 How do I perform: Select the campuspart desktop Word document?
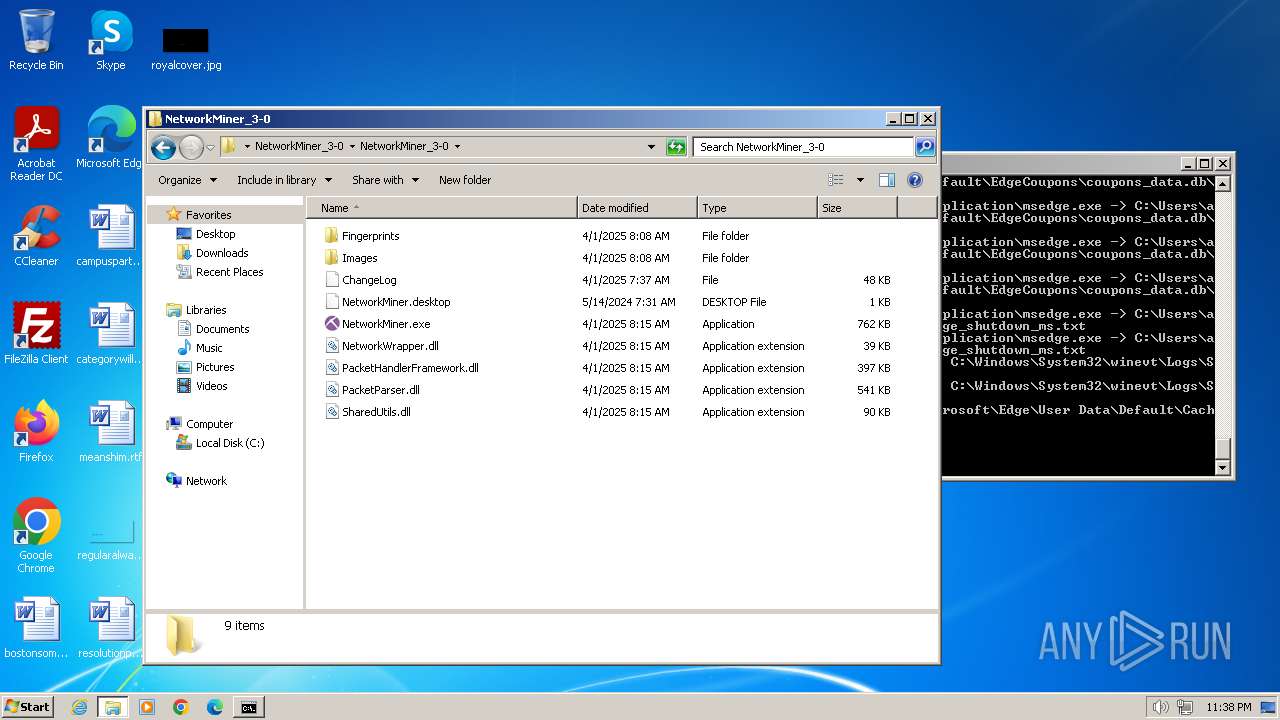(x=110, y=236)
